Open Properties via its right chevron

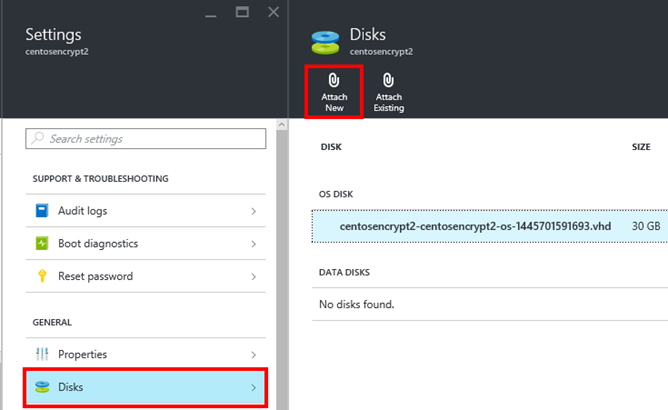[x=254, y=354]
